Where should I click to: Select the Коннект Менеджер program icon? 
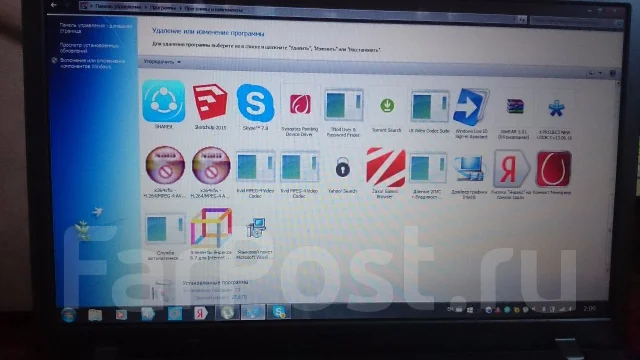(553, 169)
